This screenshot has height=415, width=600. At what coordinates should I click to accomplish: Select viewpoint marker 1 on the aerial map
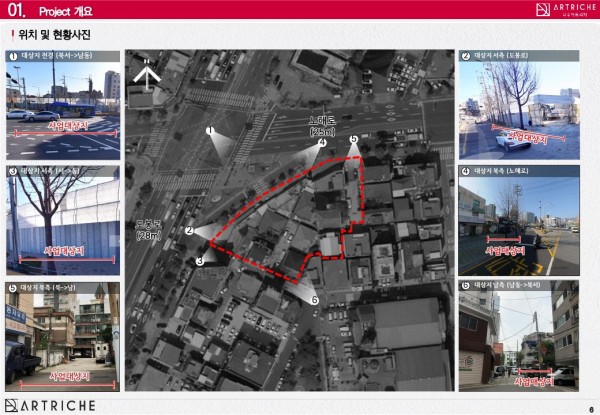[210, 131]
